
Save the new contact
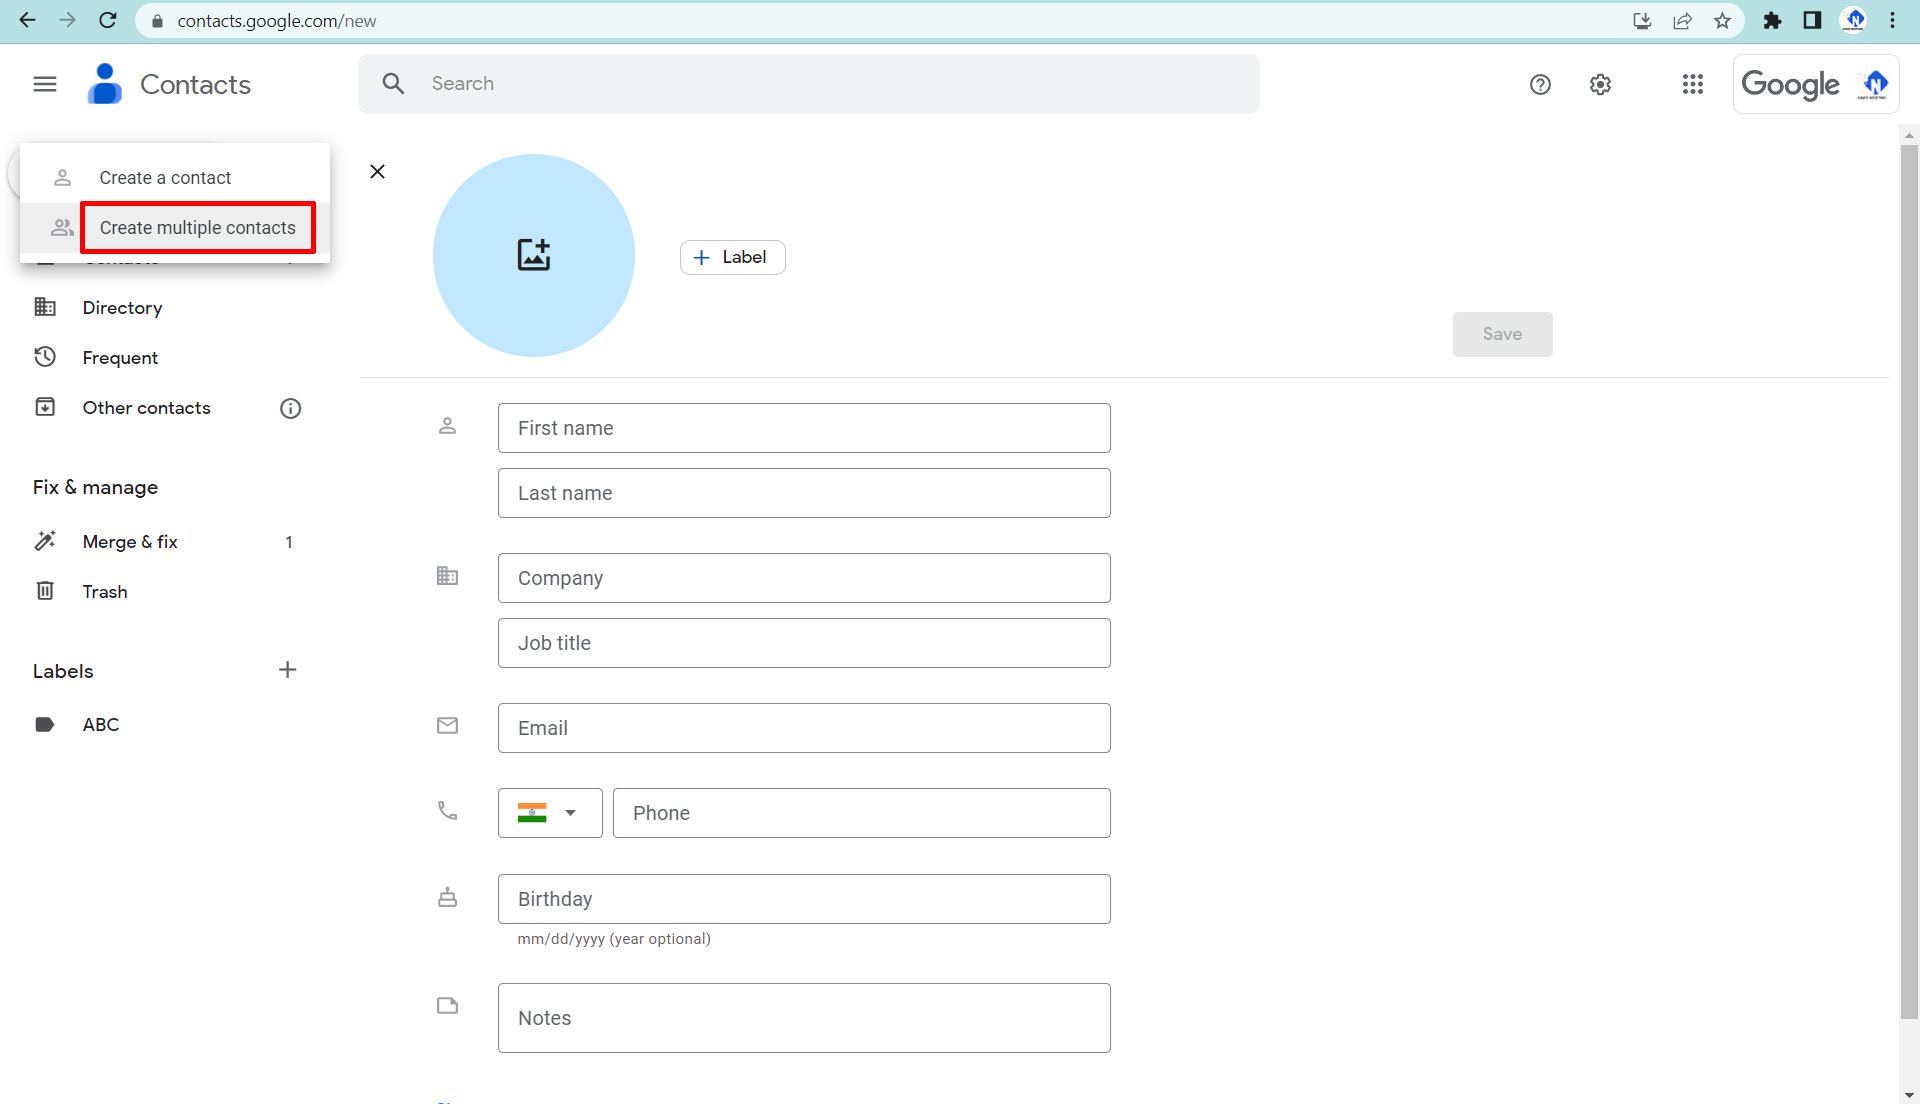coord(1502,334)
